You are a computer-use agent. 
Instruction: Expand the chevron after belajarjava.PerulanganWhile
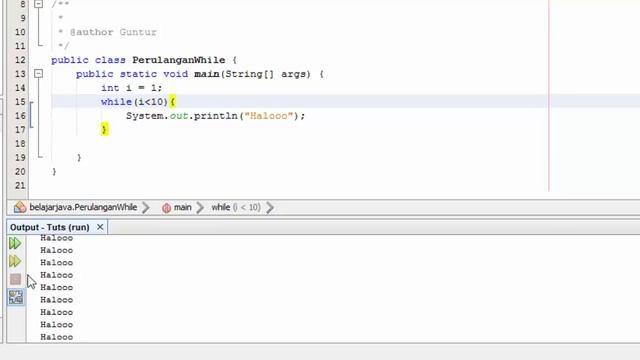(146, 207)
